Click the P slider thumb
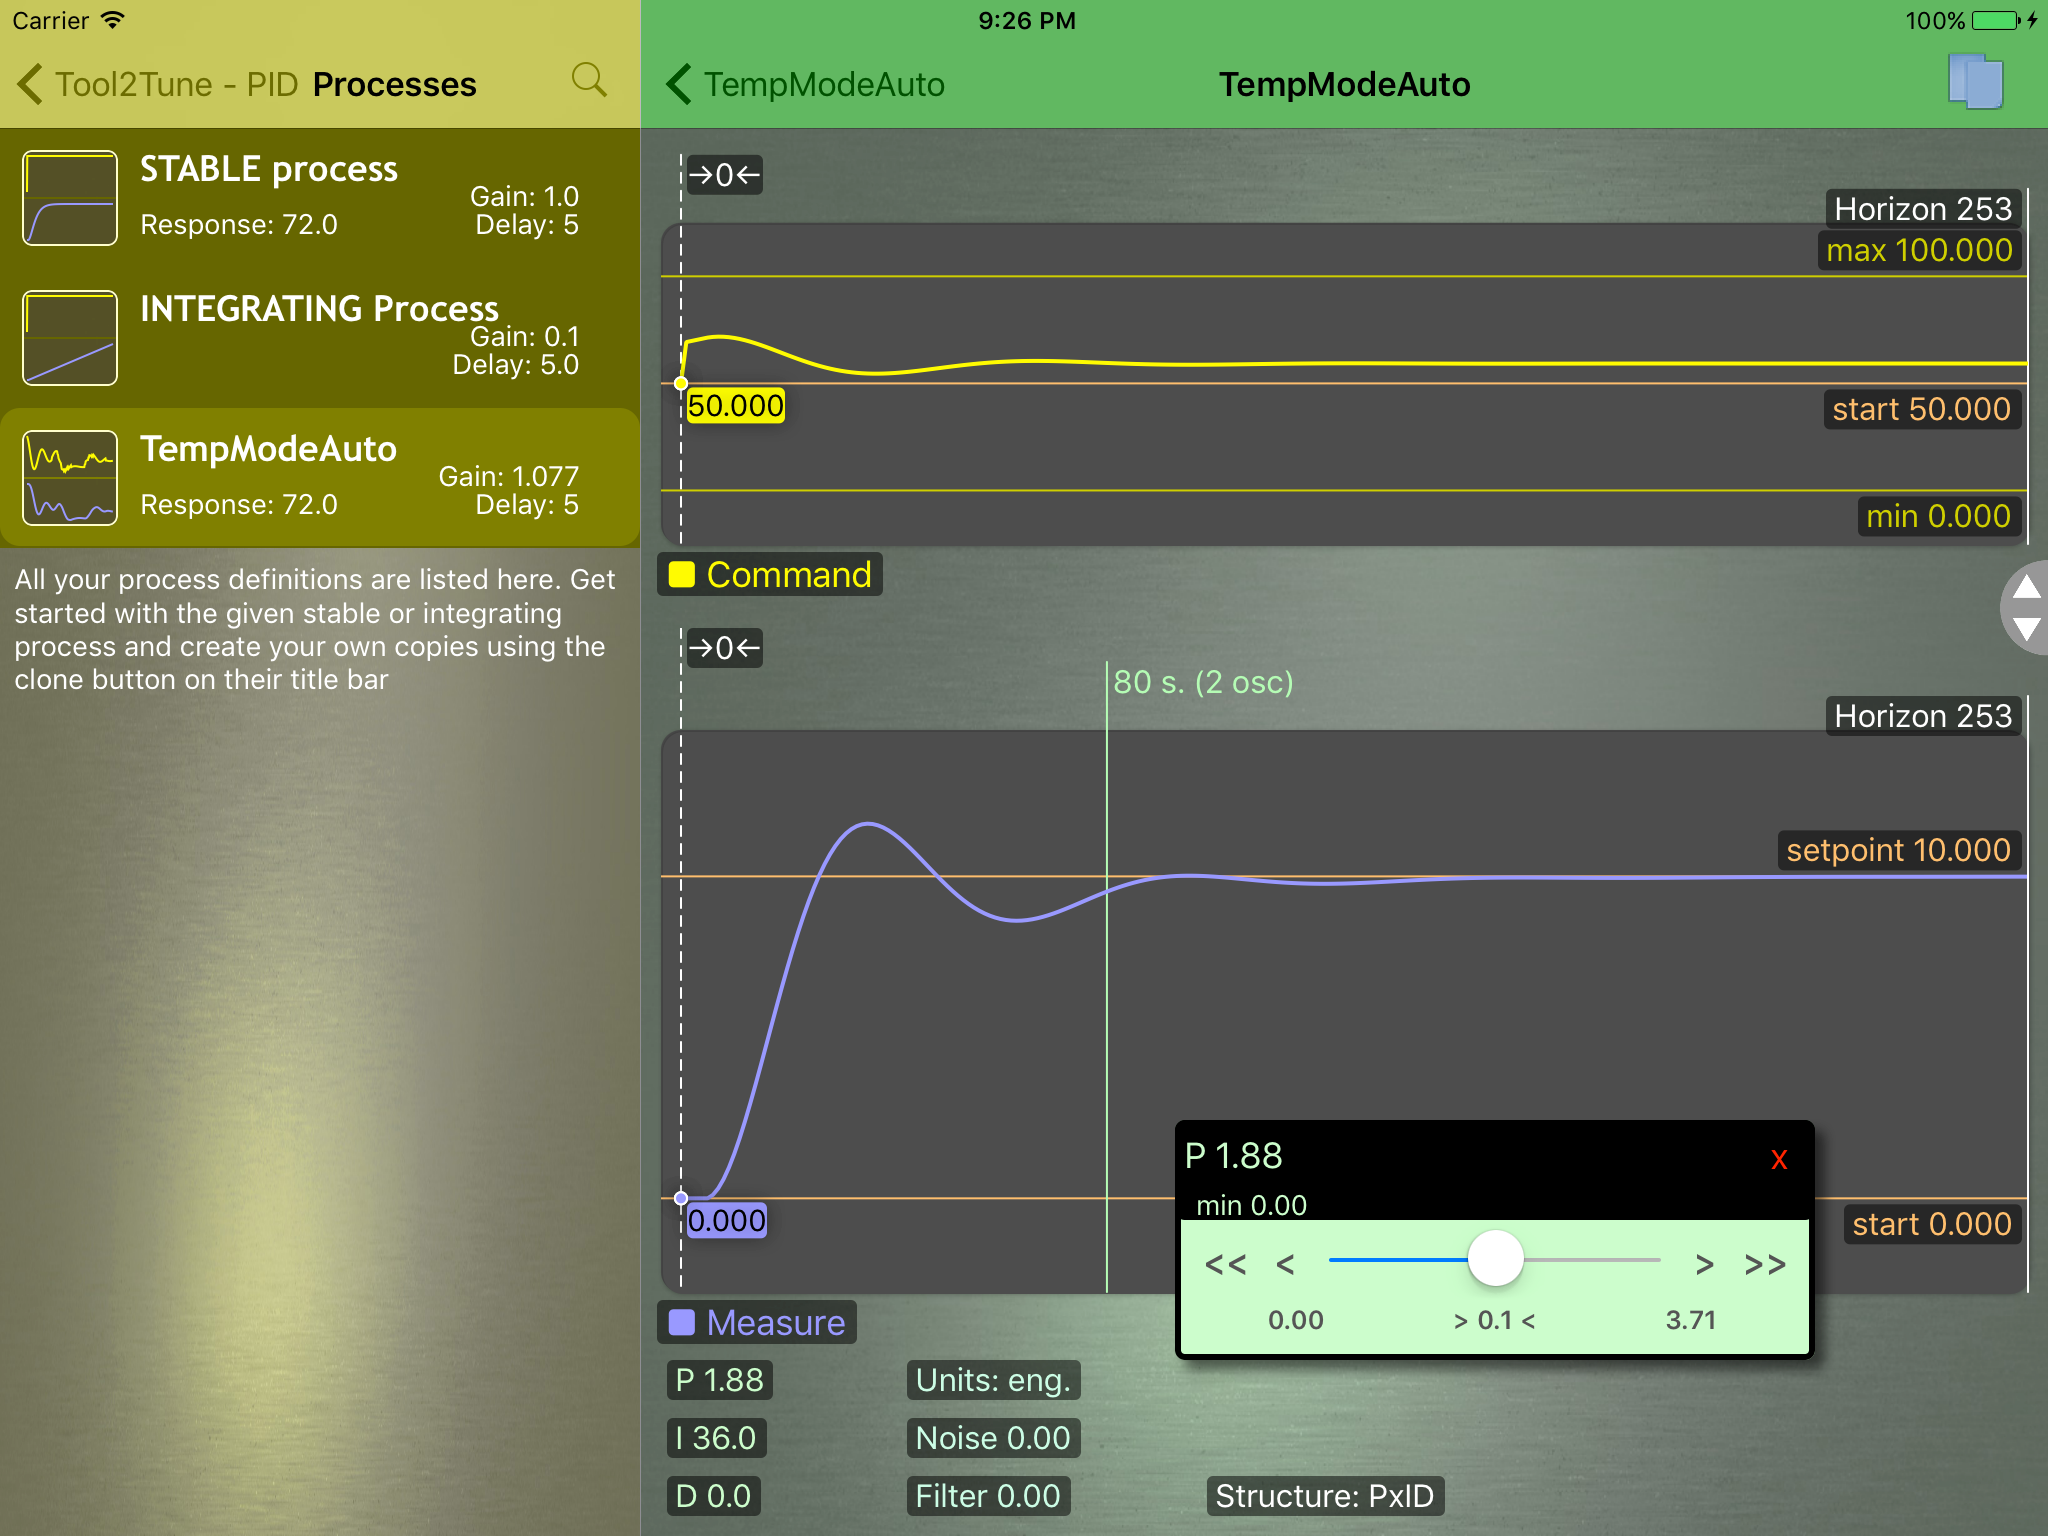2048x1536 pixels. click(1495, 1259)
